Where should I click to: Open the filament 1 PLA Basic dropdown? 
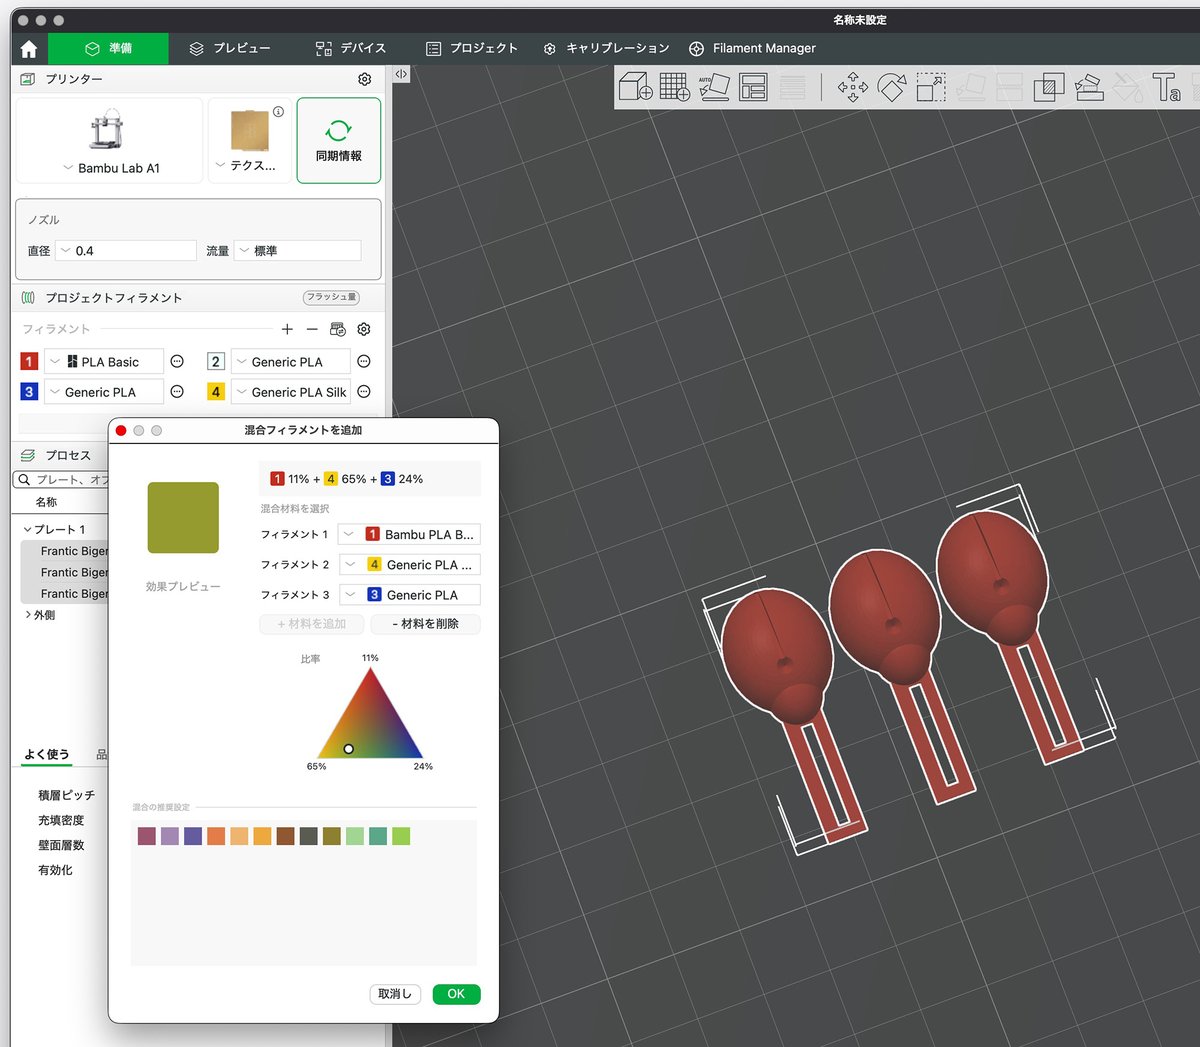click(x=104, y=362)
